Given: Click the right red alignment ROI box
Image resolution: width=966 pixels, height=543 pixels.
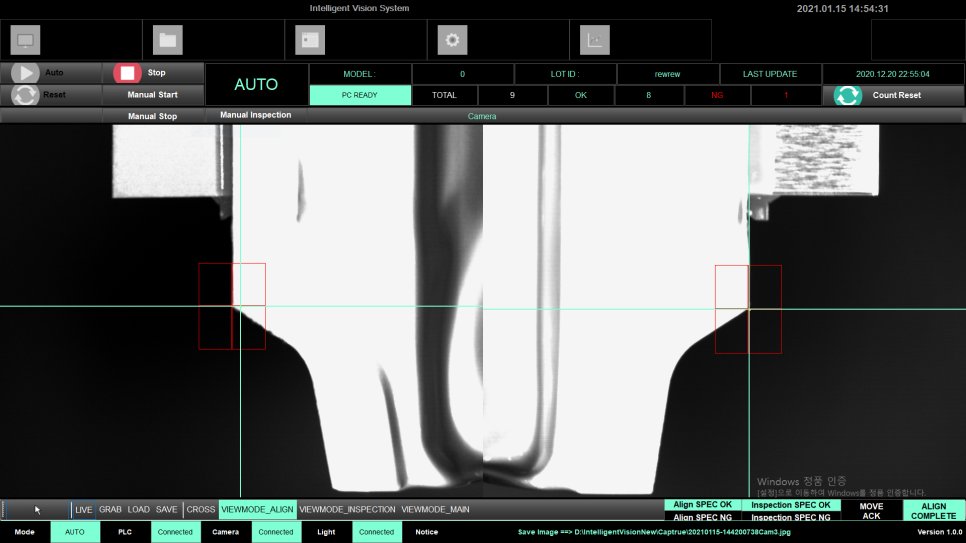Looking at the screenshot, I should (x=749, y=309).
